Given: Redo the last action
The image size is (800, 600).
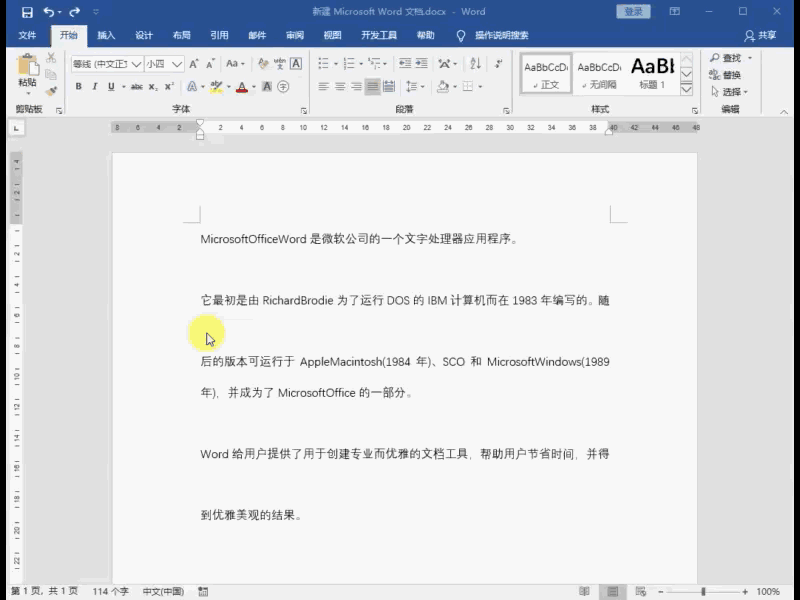Looking at the screenshot, I should [x=74, y=12].
